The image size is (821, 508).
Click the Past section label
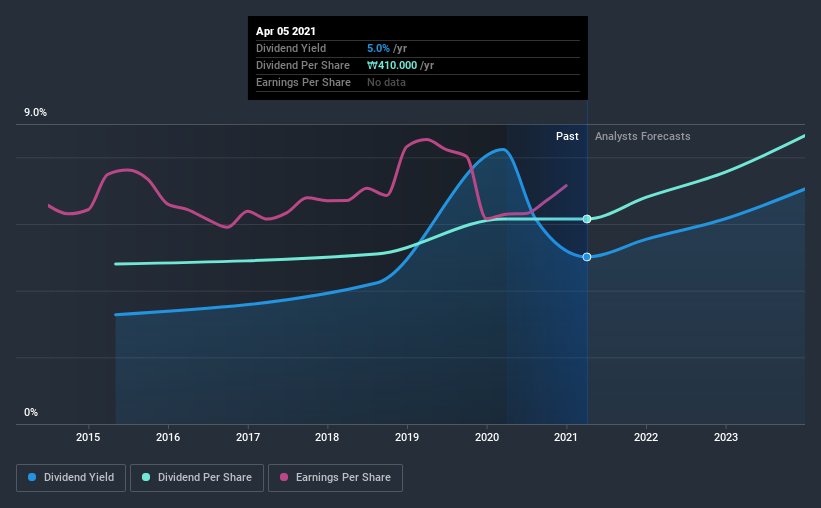(x=567, y=136)
